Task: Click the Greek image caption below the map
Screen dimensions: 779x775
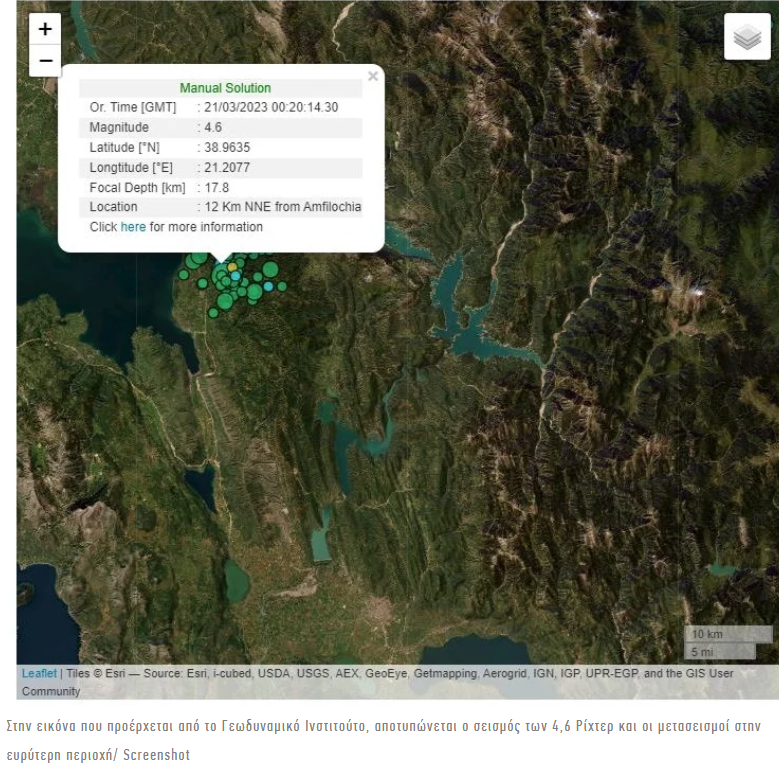Action: (389, 734)
